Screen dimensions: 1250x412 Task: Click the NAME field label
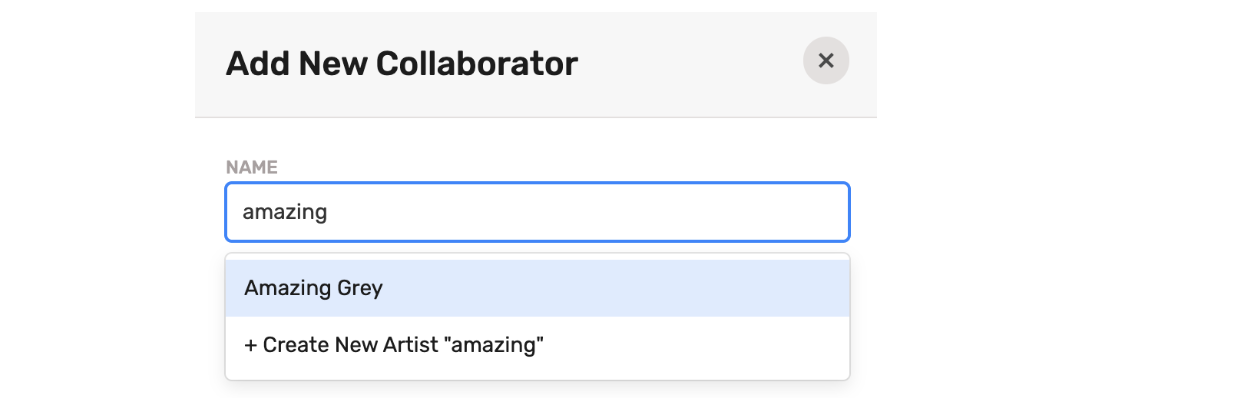click(x=251, y=167)
